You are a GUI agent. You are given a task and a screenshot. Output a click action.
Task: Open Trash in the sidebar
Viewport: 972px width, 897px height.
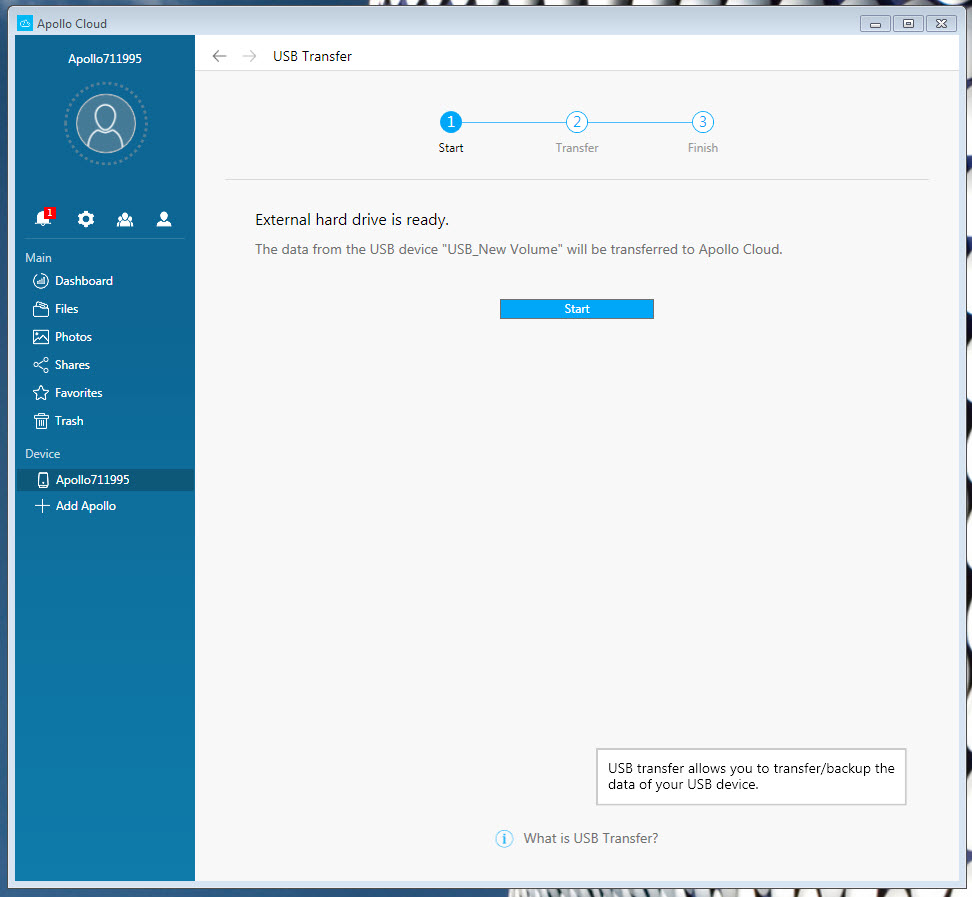coord(69,421)
